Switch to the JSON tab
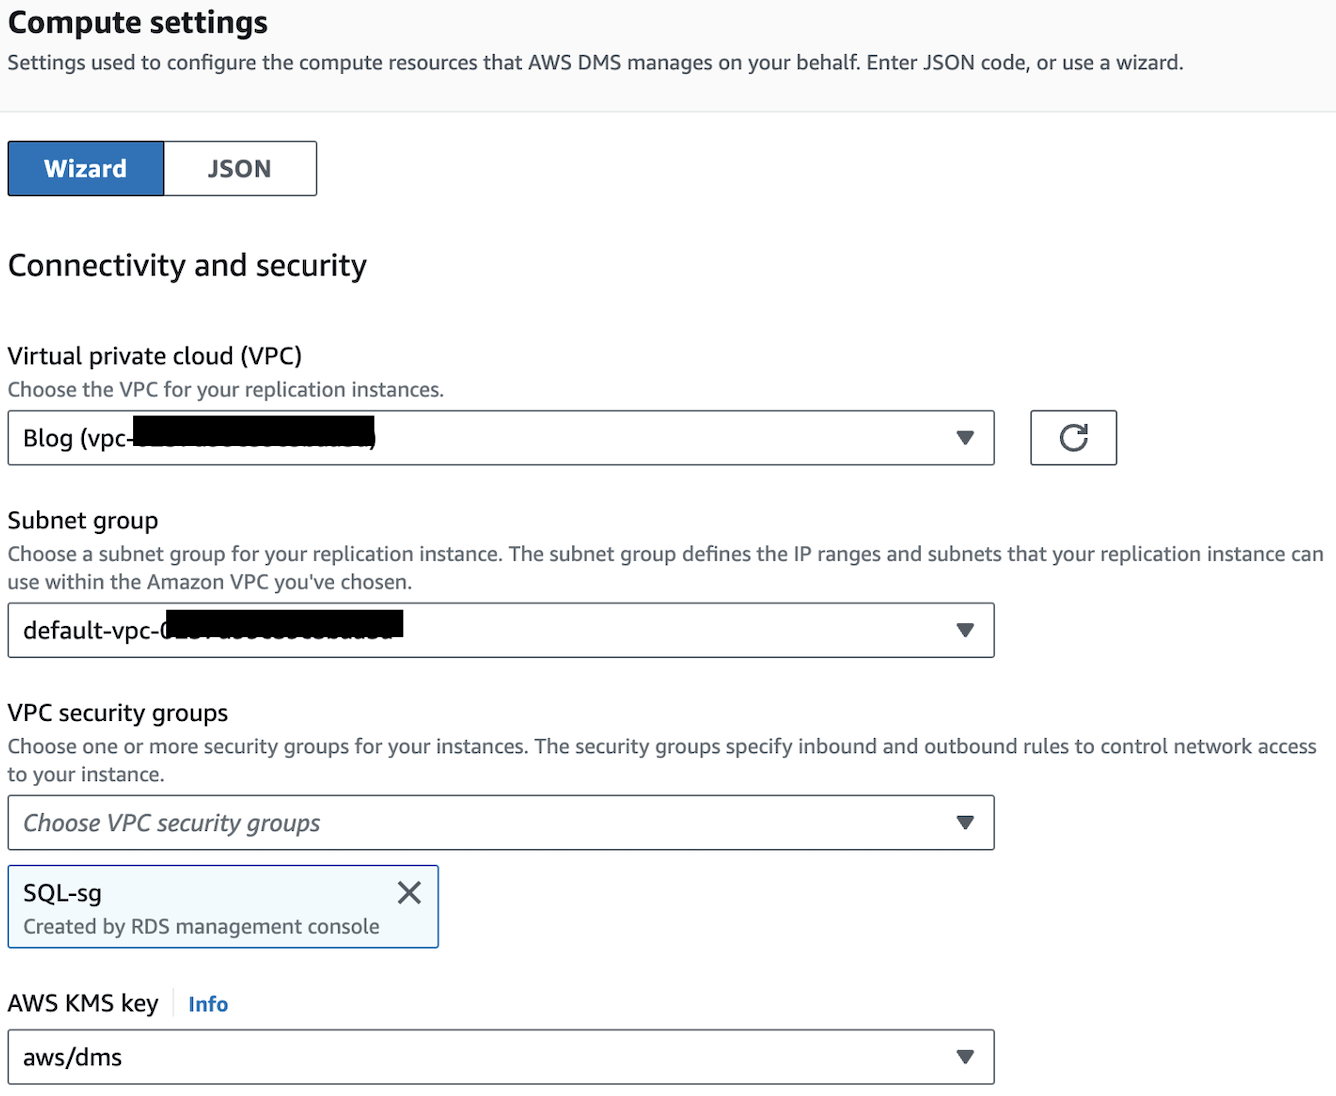Screen dimensions: 1336x1096 pyautogui.click(x=240, y=168)
